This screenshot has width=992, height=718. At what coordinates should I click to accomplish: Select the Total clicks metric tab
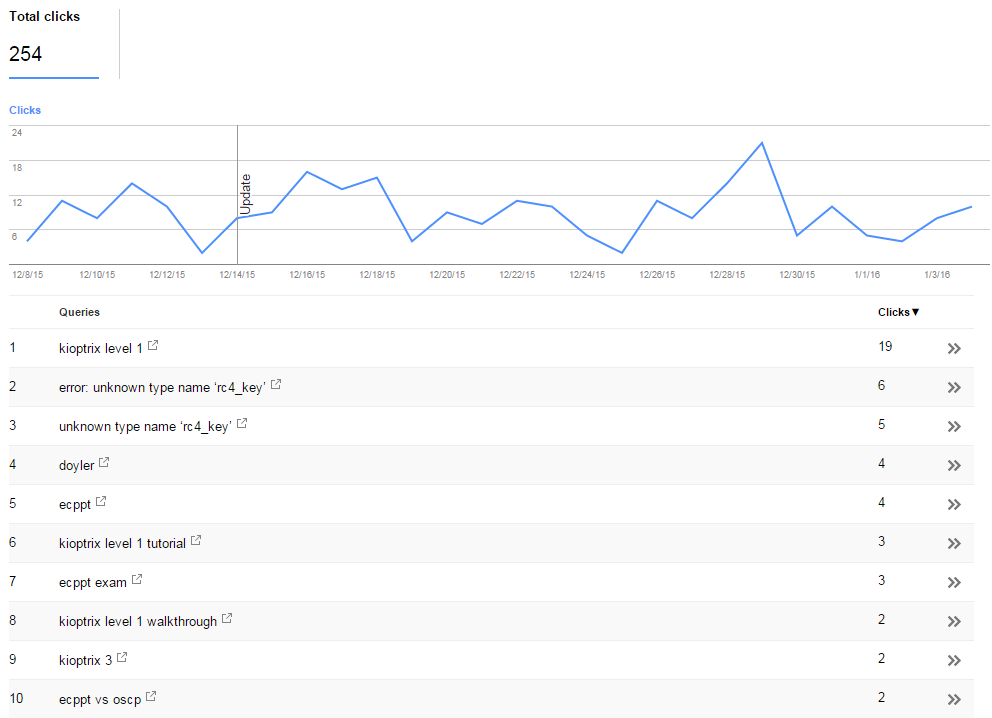54,43
